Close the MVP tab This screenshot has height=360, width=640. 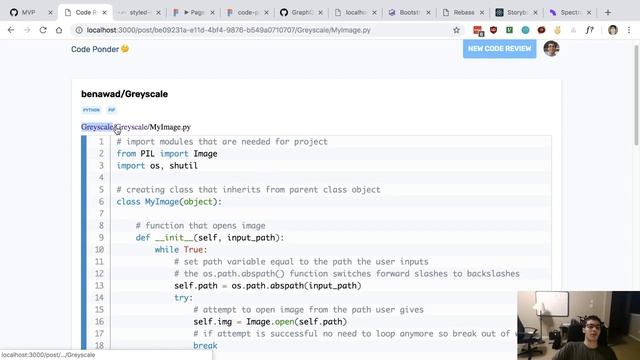50,13
